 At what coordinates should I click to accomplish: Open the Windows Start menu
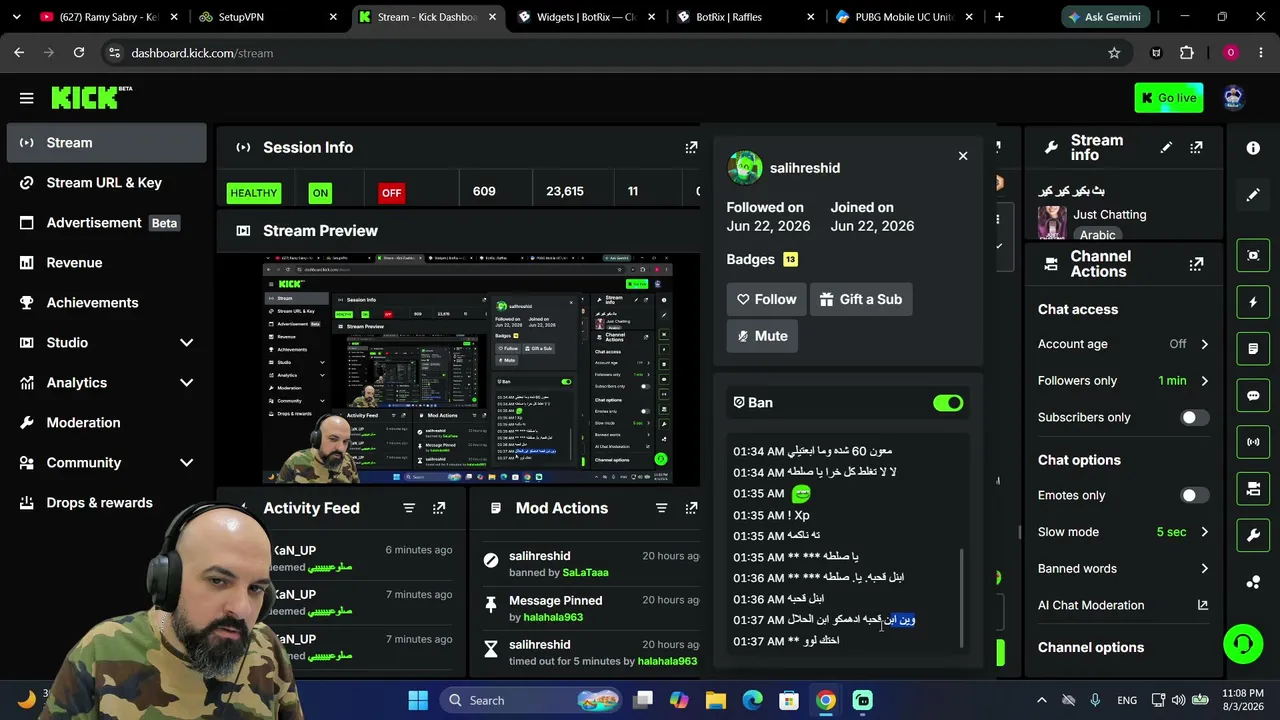coord(418,701)
